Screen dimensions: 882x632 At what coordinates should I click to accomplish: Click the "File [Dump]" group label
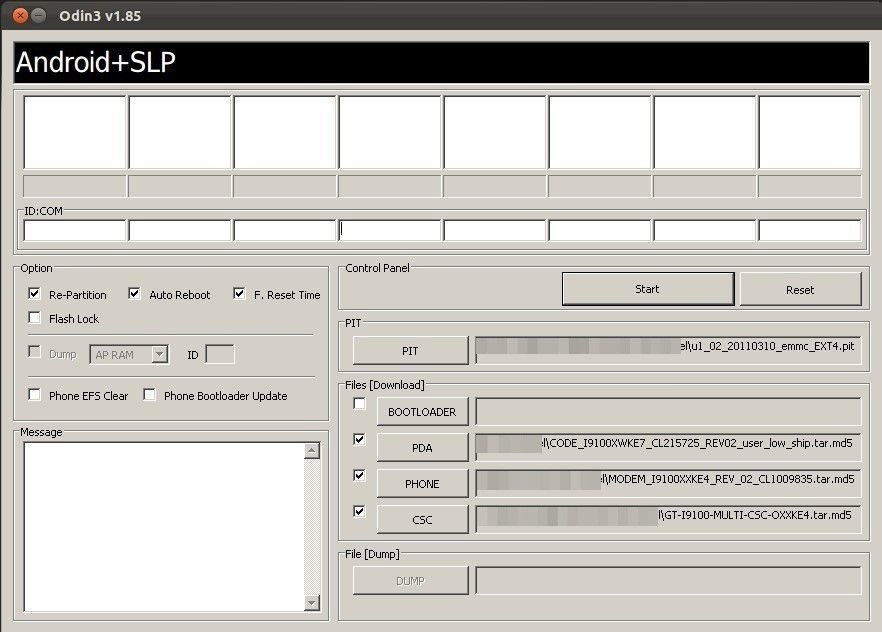[x=372, y=554]
